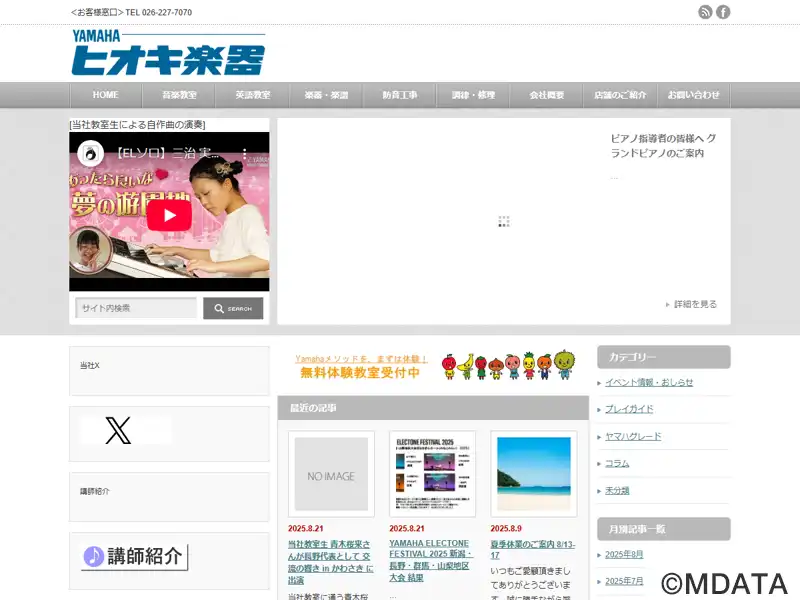The image size is (800, 600).
Task: Go to HOME in the navigation
Action: (x=106, y=95)
